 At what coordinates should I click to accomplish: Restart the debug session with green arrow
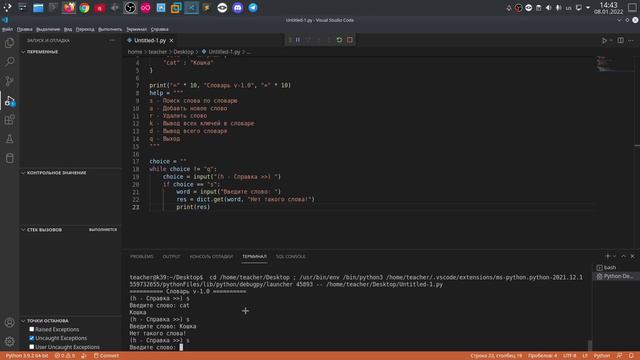pyautogui.click(x=339, y=40)
